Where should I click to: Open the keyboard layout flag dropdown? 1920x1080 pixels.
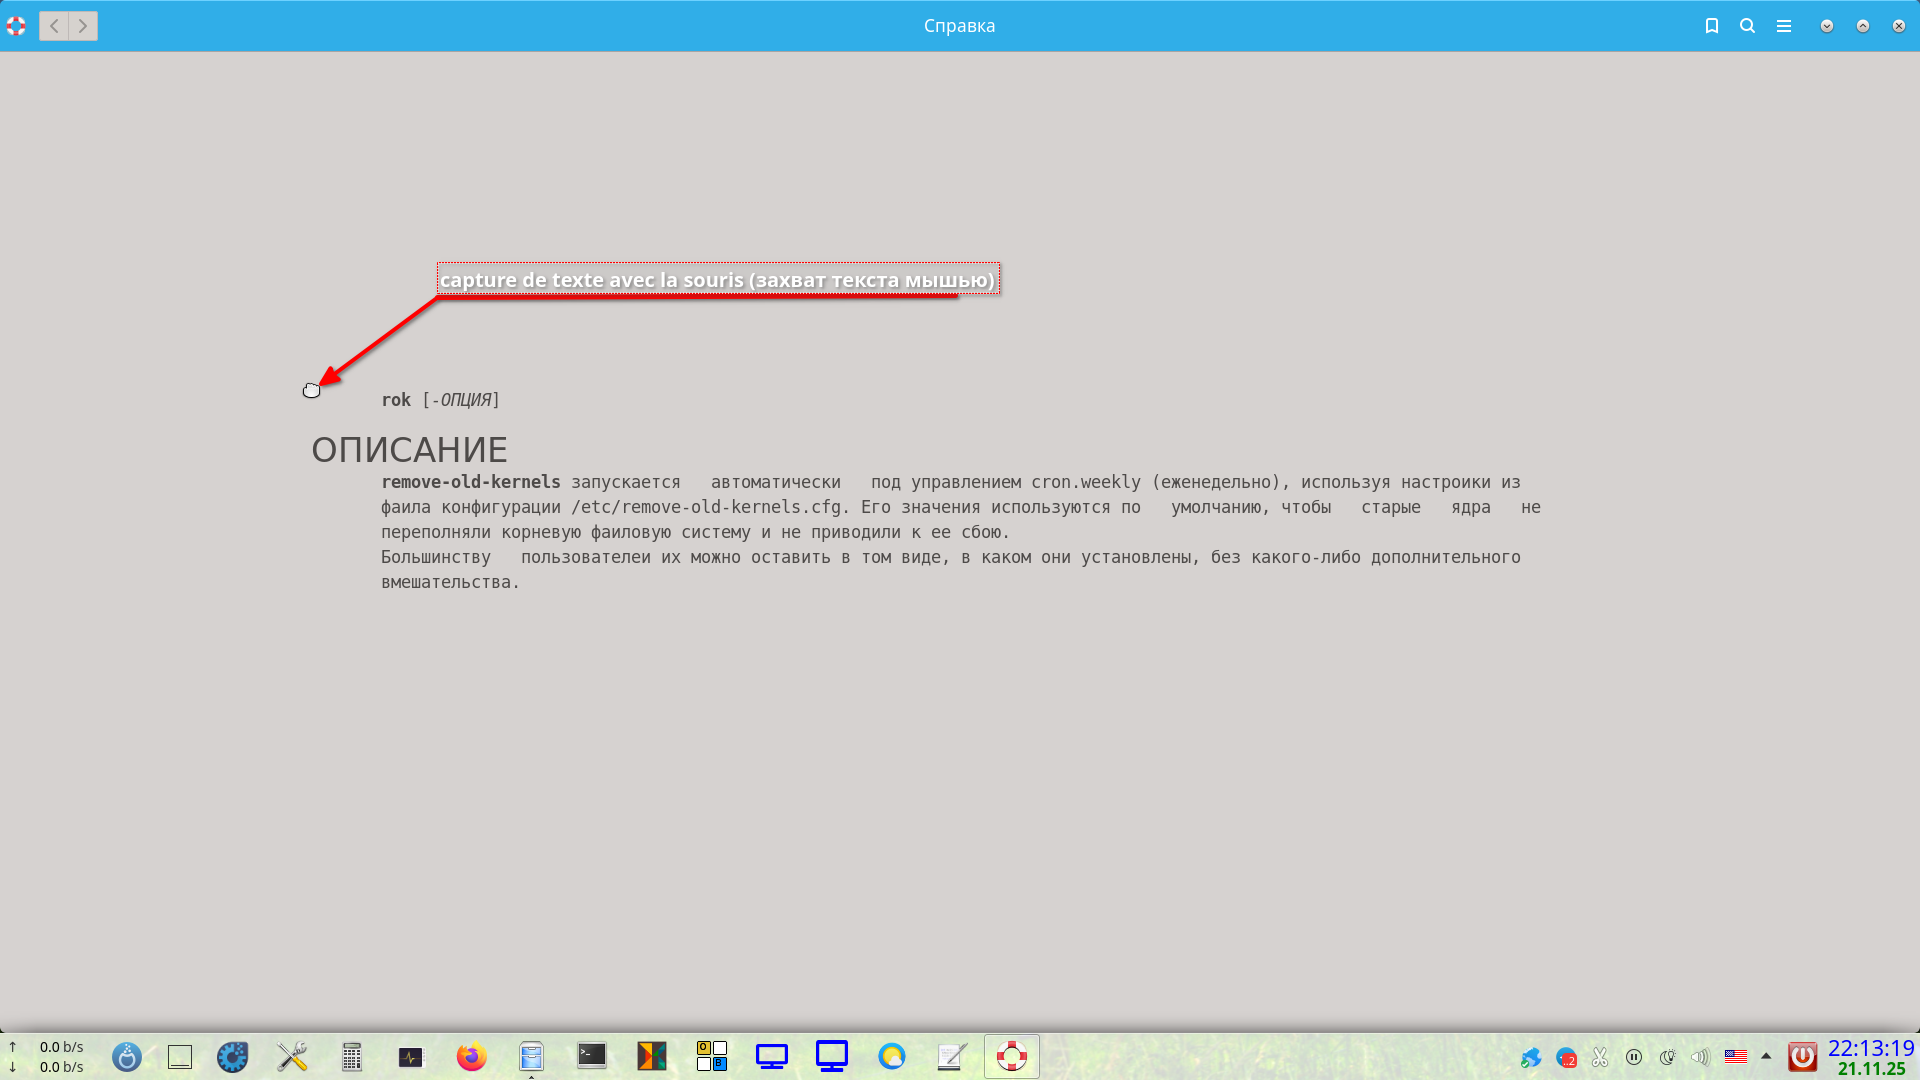click(x=1737, y=1057)
